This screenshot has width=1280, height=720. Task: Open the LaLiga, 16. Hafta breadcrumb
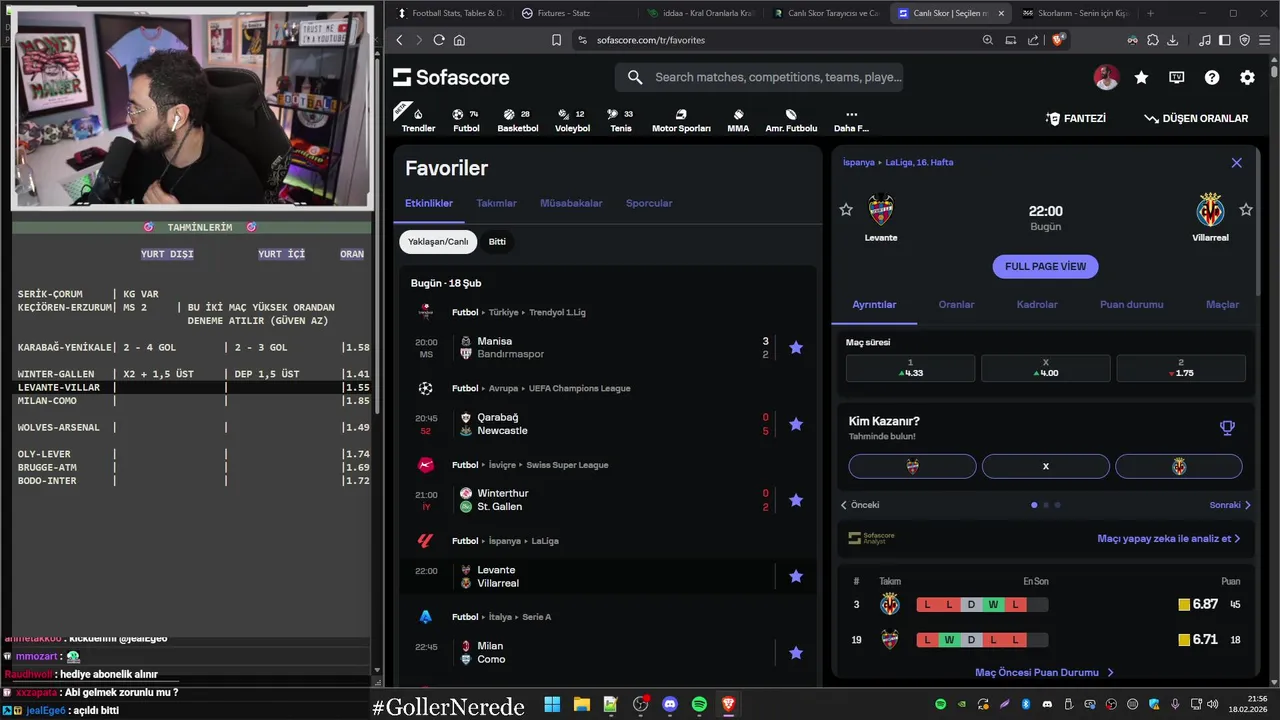[919, 162]
